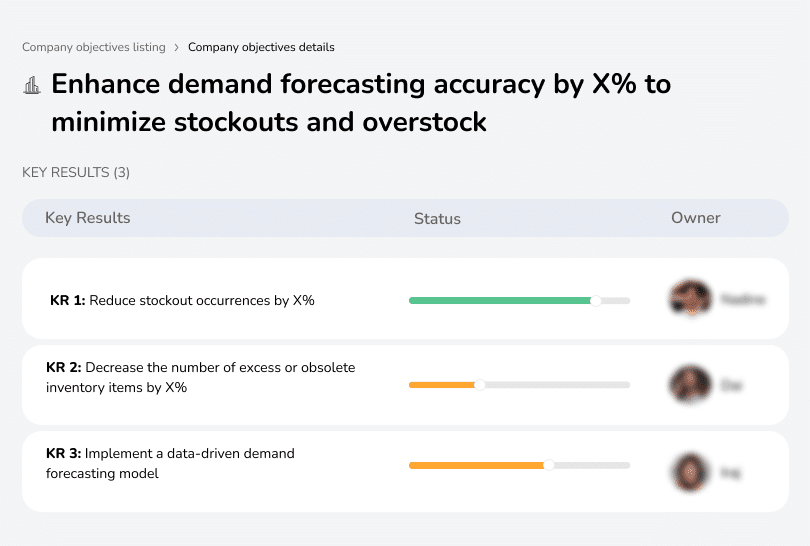Select the Company objectives details breadcrumb
The width and height of the screenshot is (810, 546).
coord(261,47)
